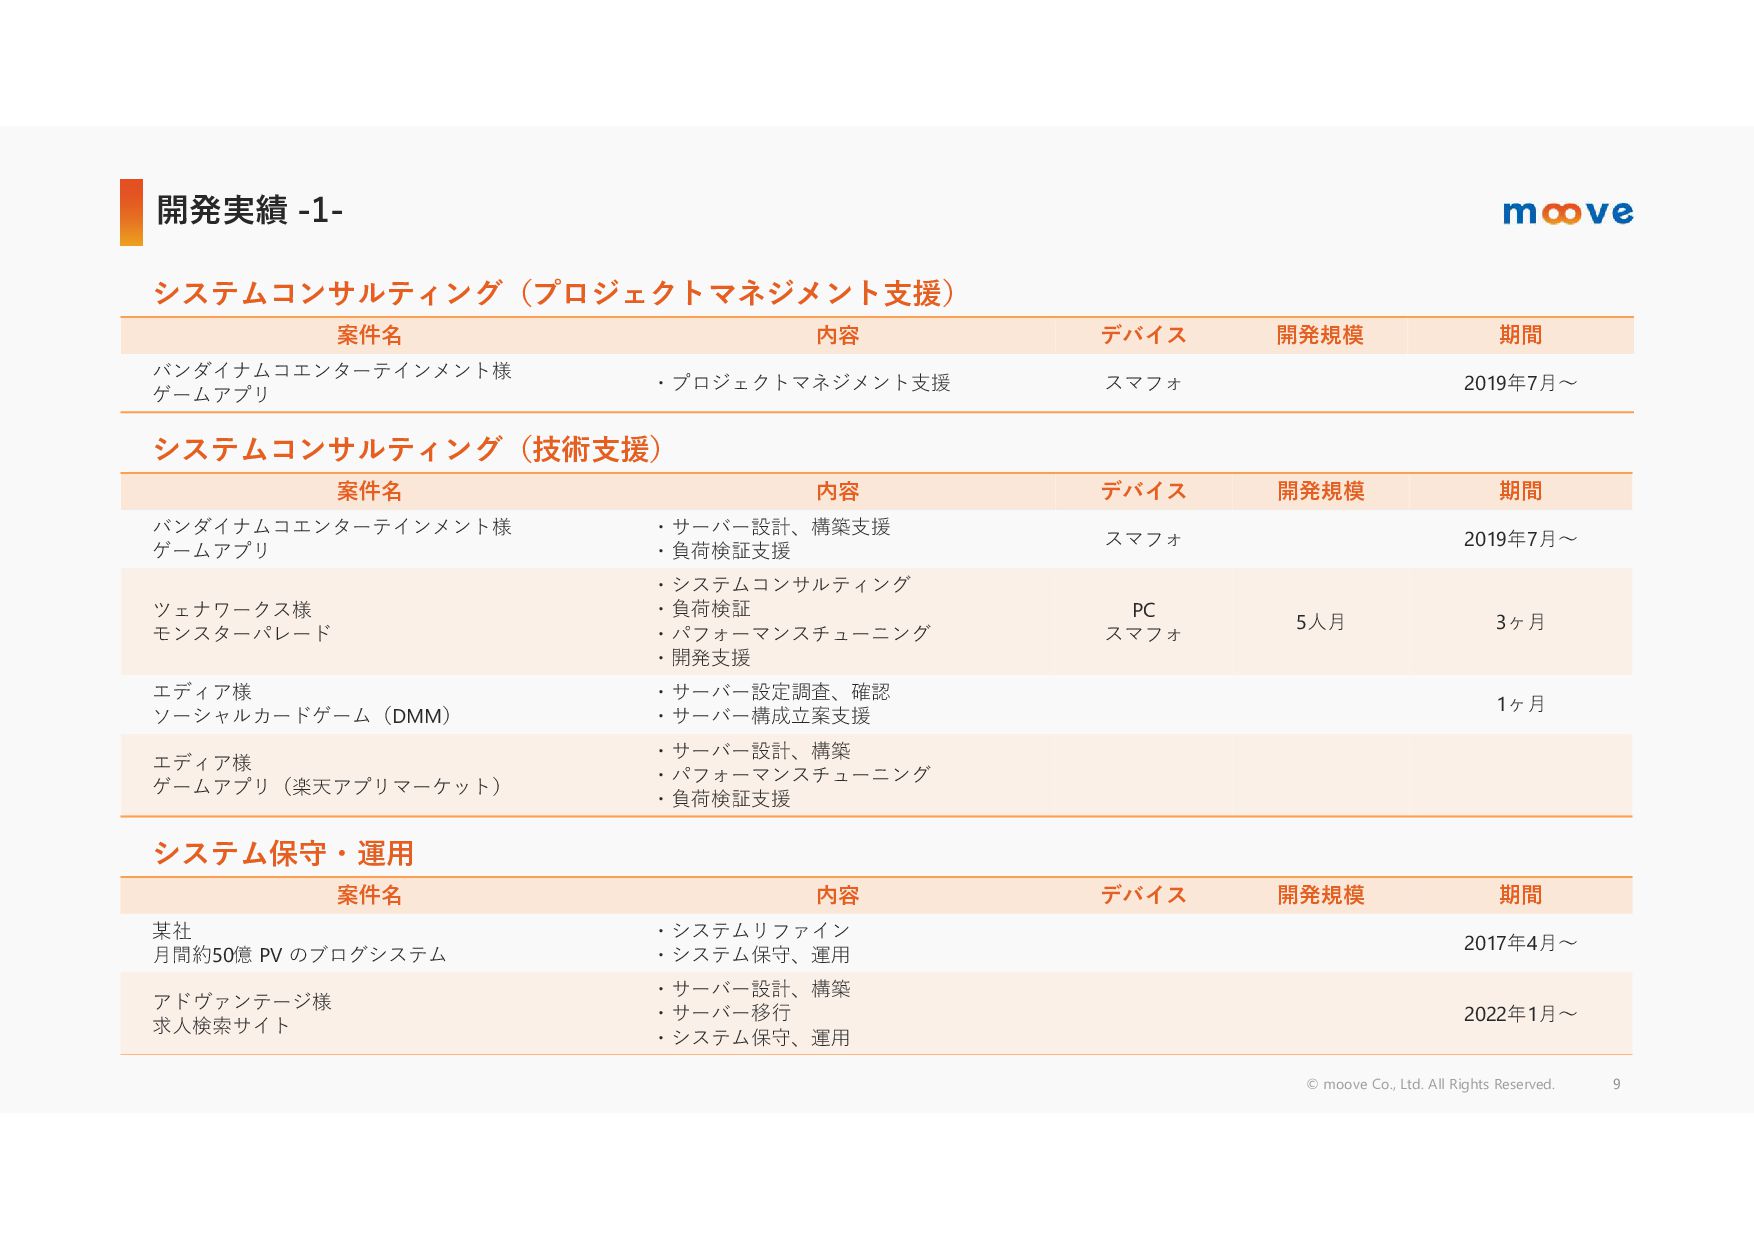Screen dimensions: 1754x1240
Task: Select the ・プロジェクトマネジメント支援 cell
Action: 803,383
